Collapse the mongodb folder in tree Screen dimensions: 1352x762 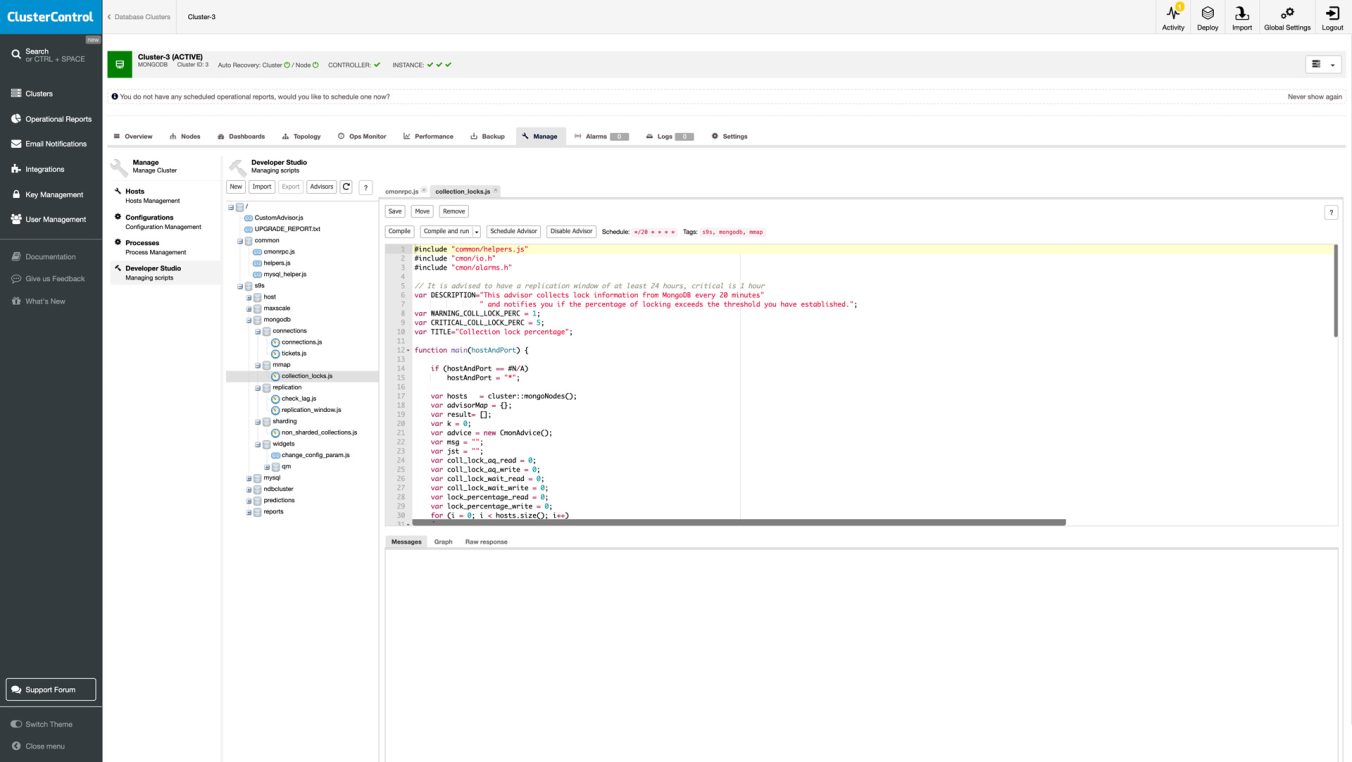coord(249,320)
